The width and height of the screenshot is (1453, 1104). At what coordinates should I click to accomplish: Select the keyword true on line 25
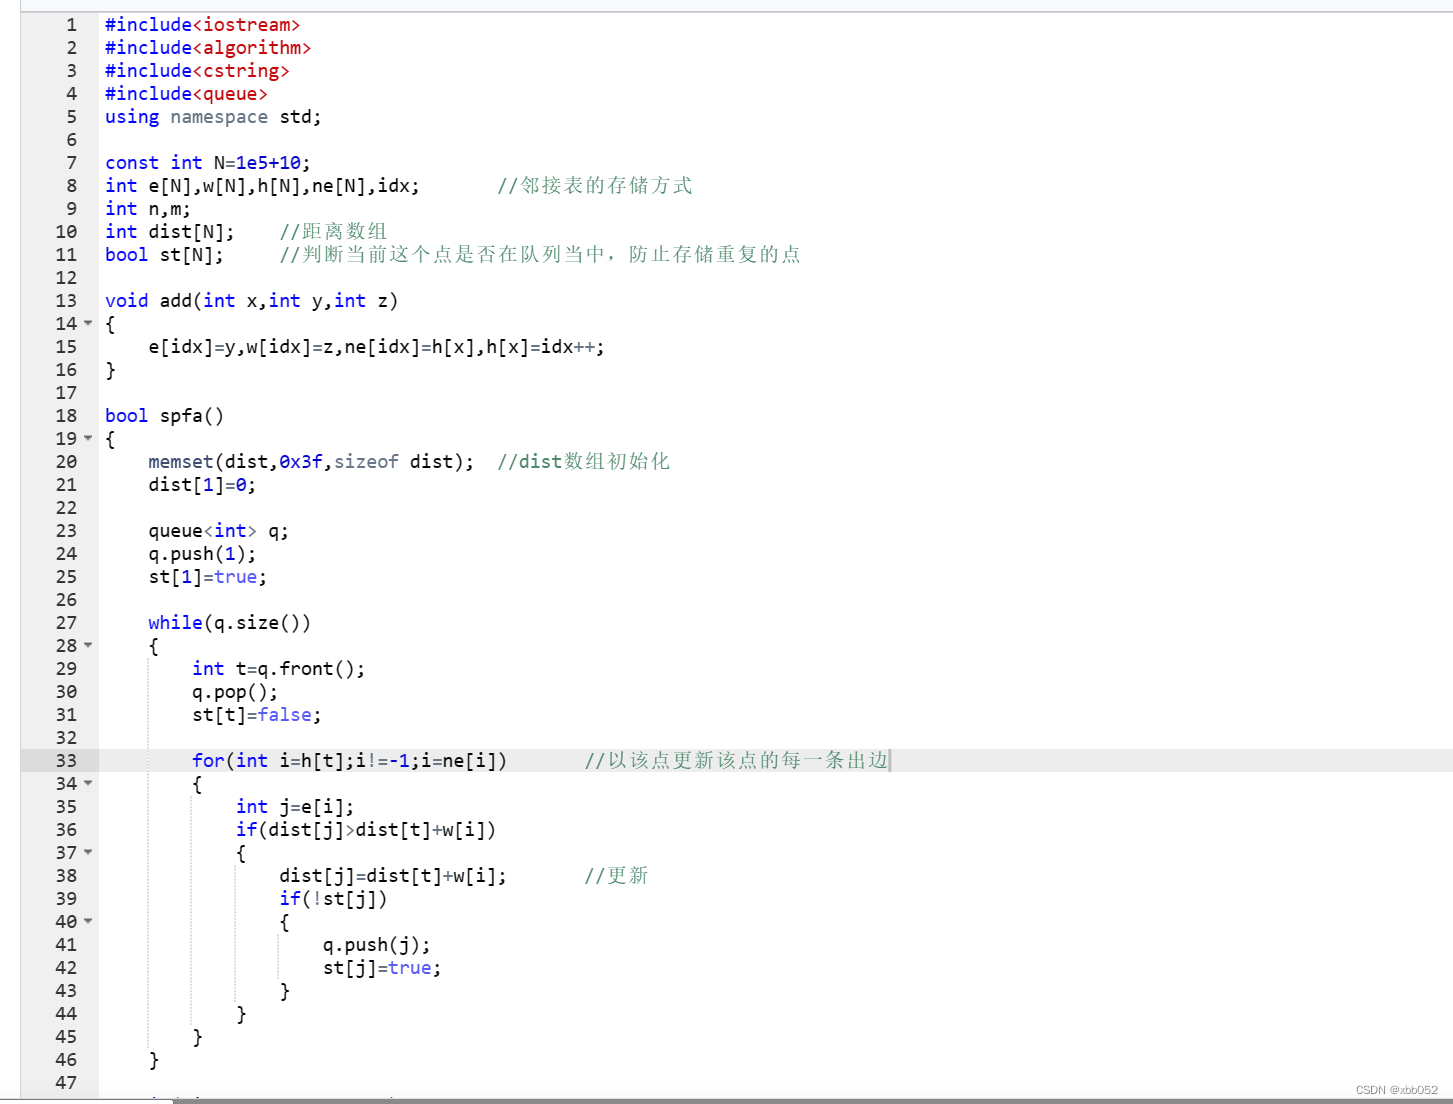pyautogui.click(x=237, y=576)
